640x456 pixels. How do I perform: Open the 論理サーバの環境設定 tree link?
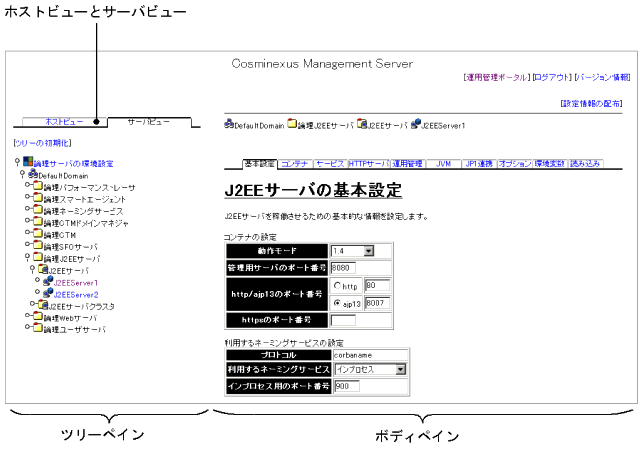(73, 164)
